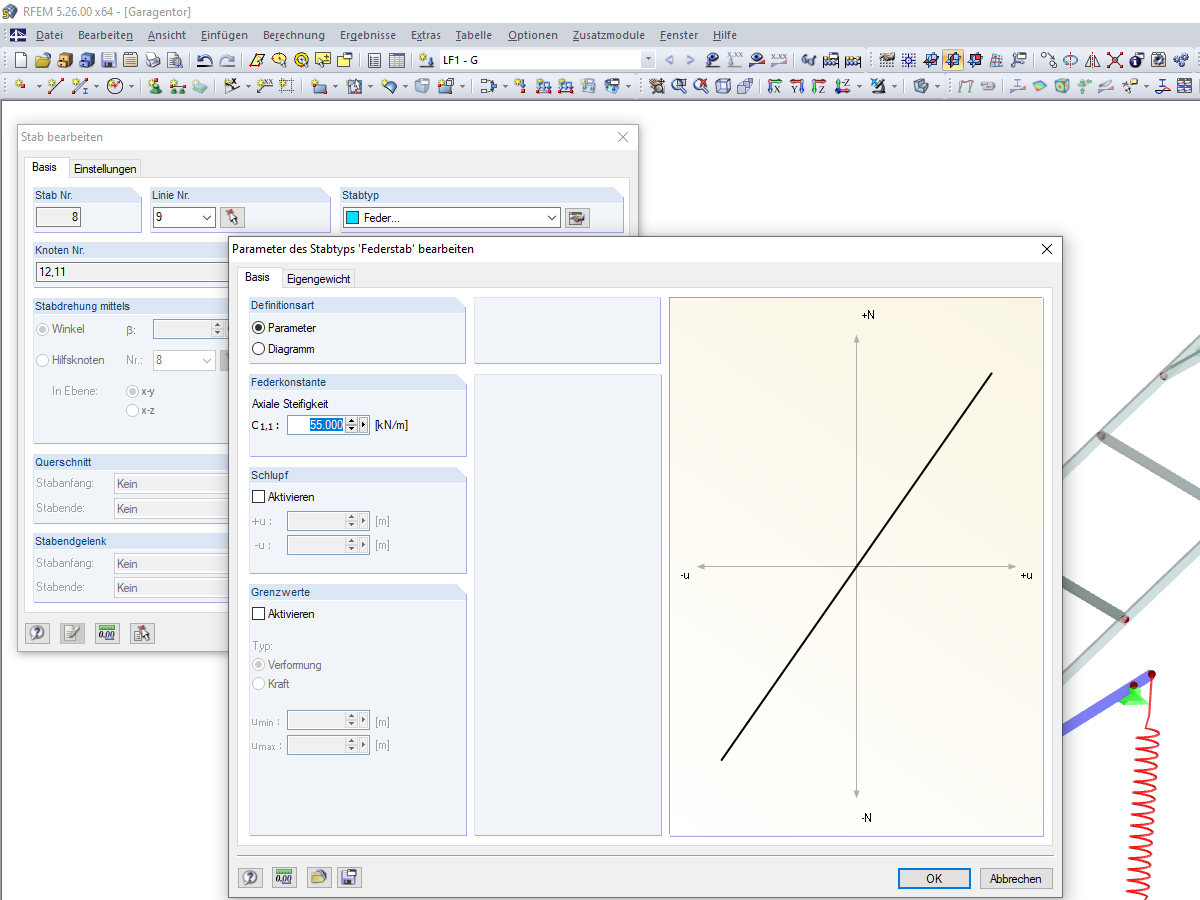Choose the x-z plane radio button

(x=132, y=410)
